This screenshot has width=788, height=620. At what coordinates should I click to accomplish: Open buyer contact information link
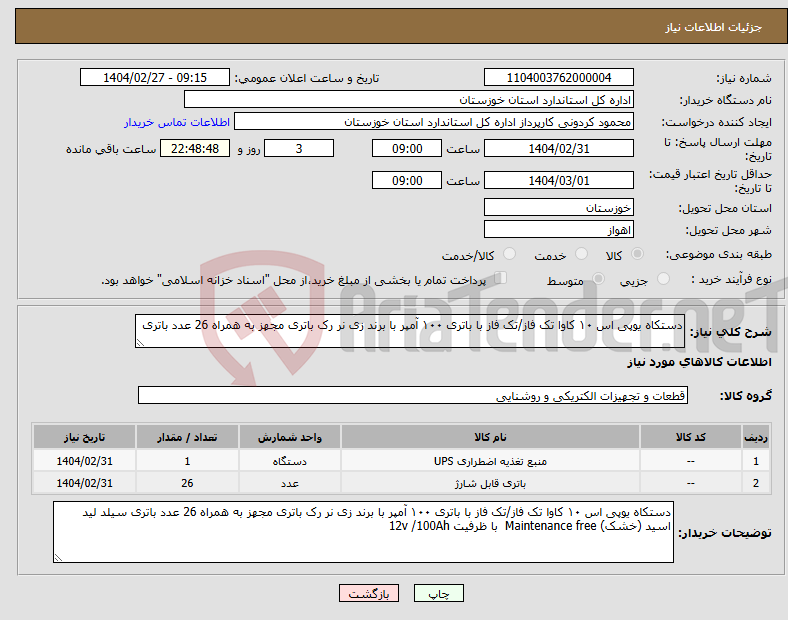pyautogui.click(x=177, y=122)
